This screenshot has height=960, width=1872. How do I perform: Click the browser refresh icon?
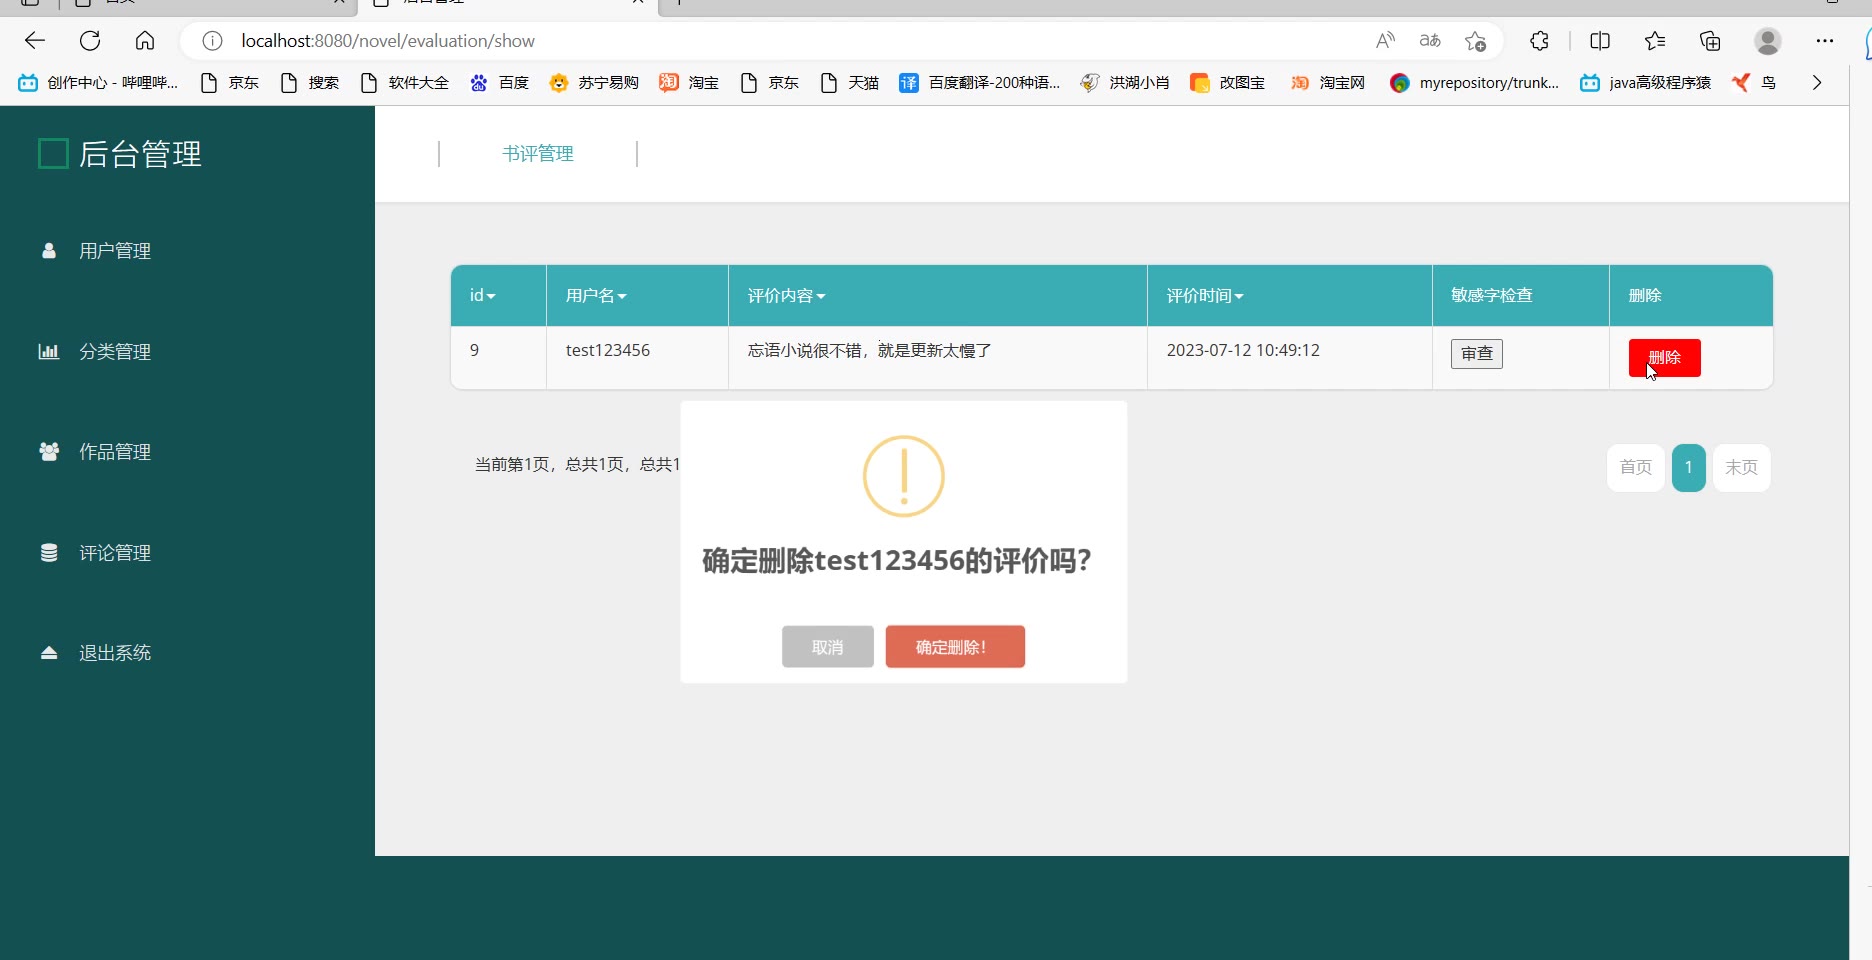pyautogui.click(x=90, y=41)
